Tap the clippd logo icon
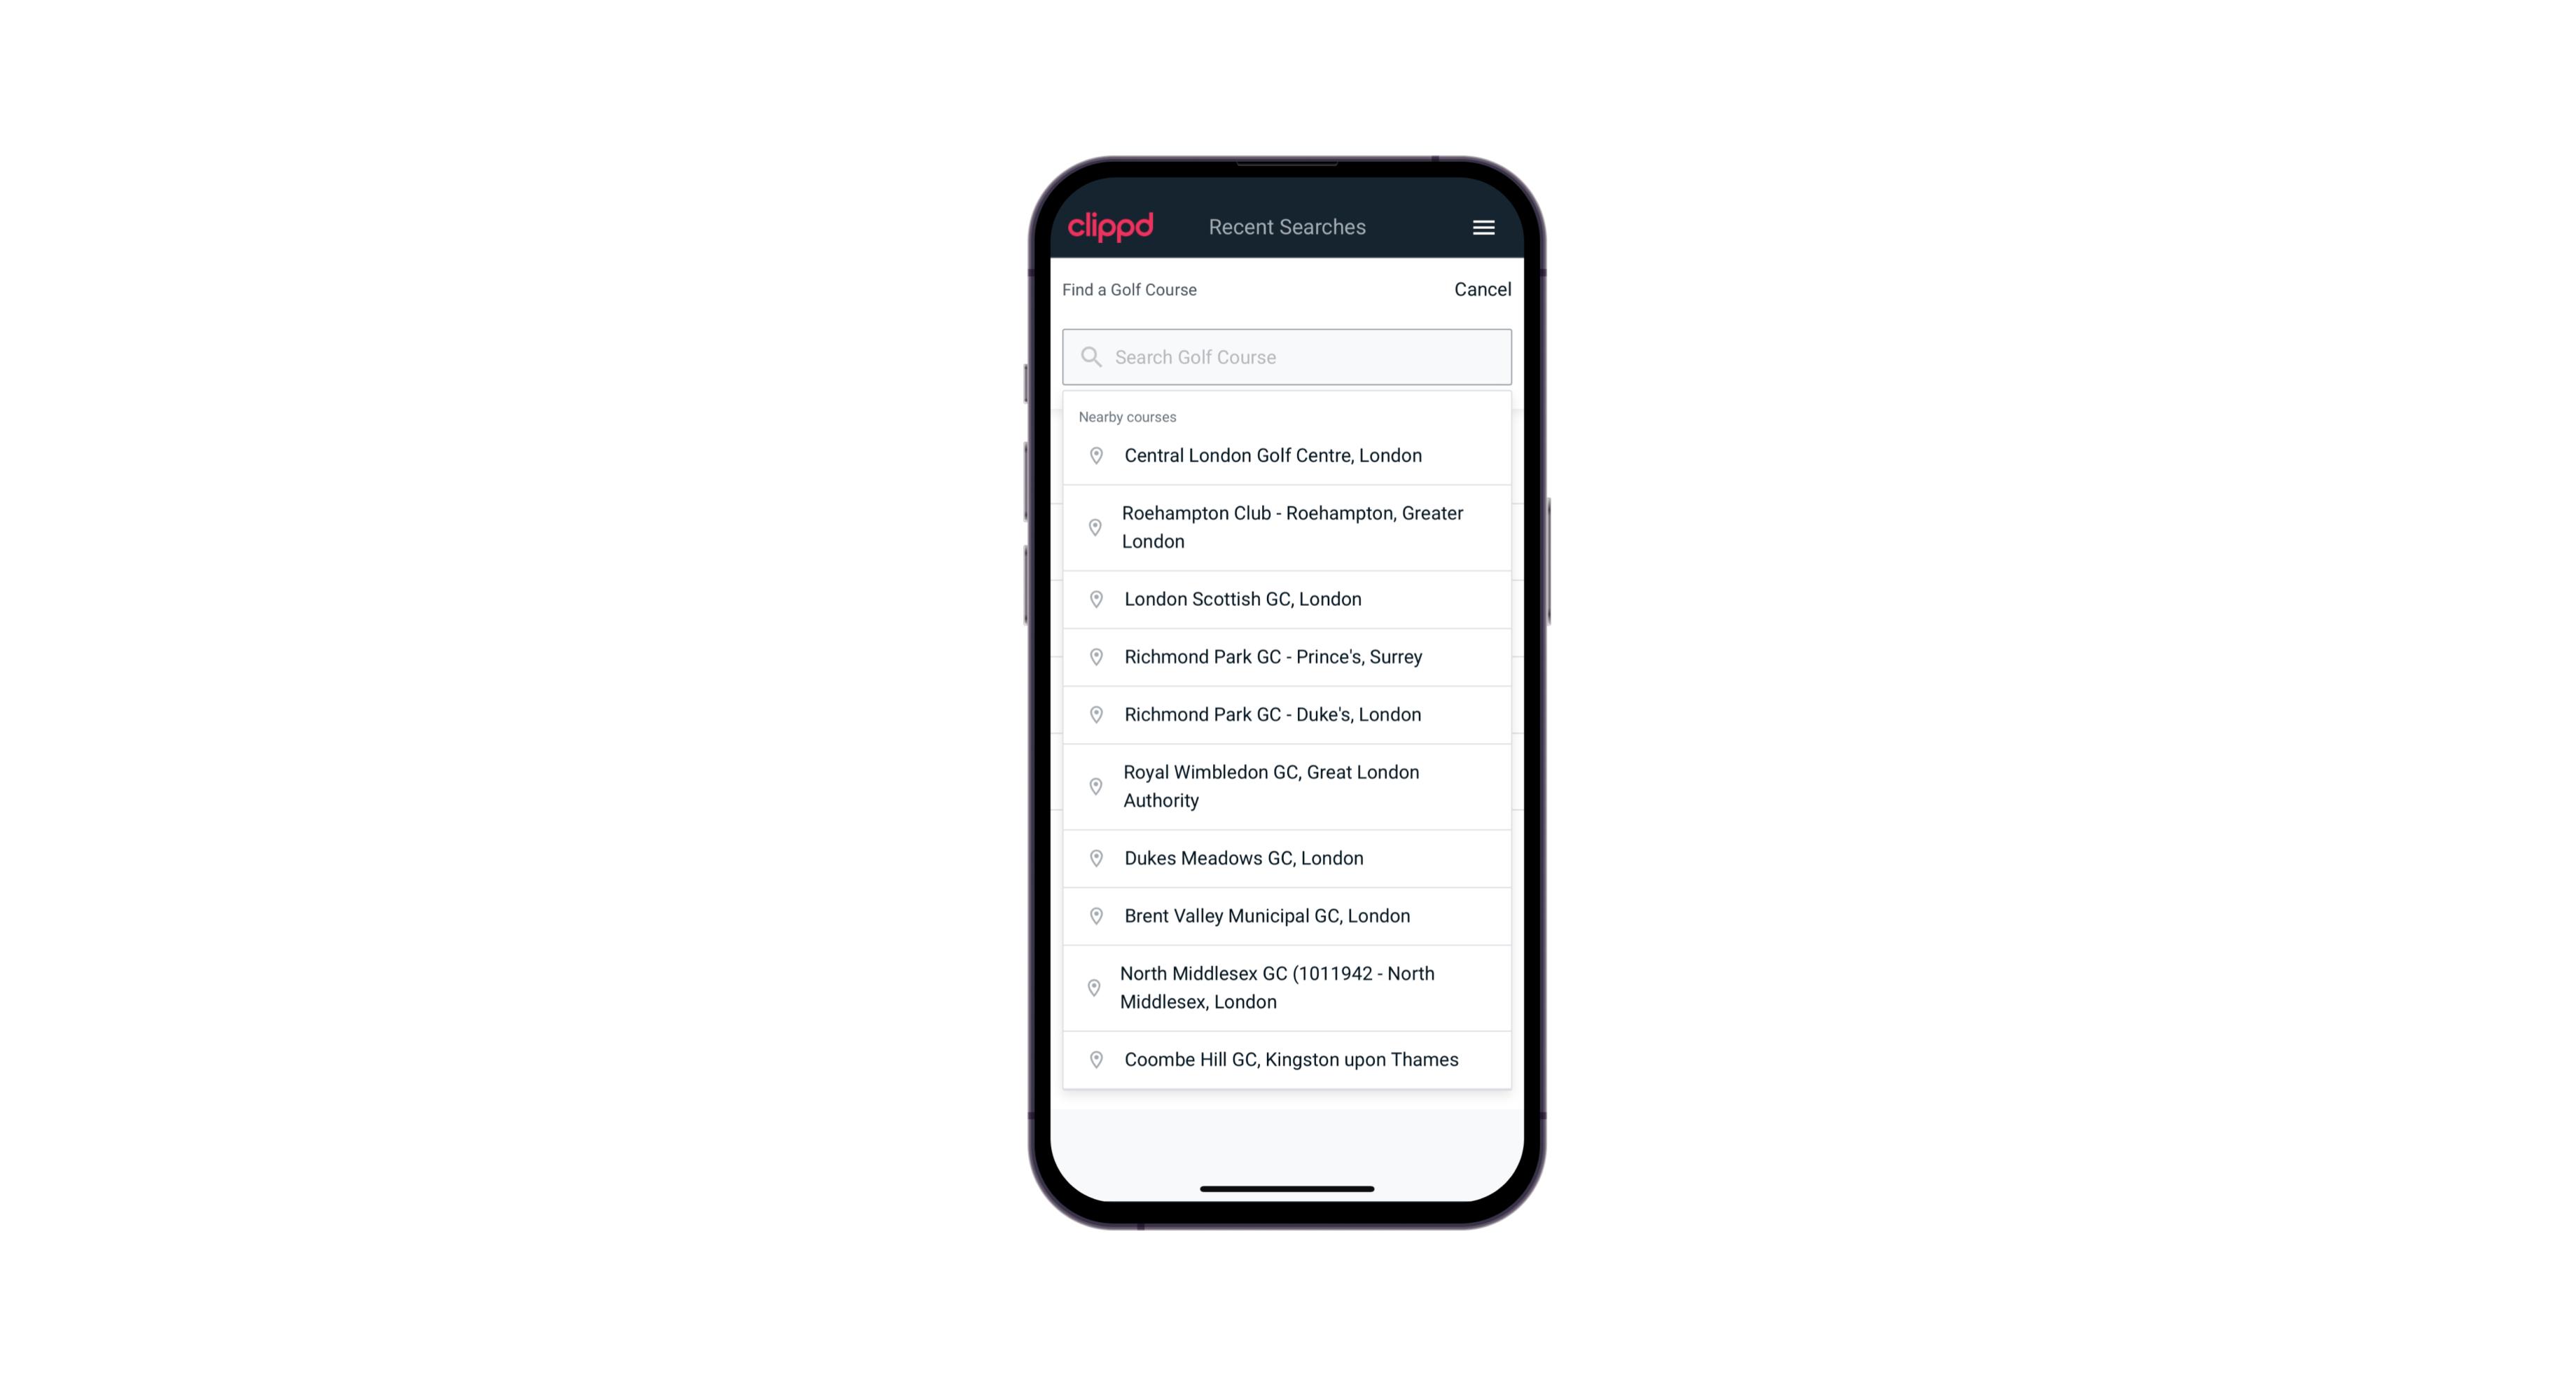Image resolution: width=2576 pixels, height=1386 pixels. (x=1111, y=226)
